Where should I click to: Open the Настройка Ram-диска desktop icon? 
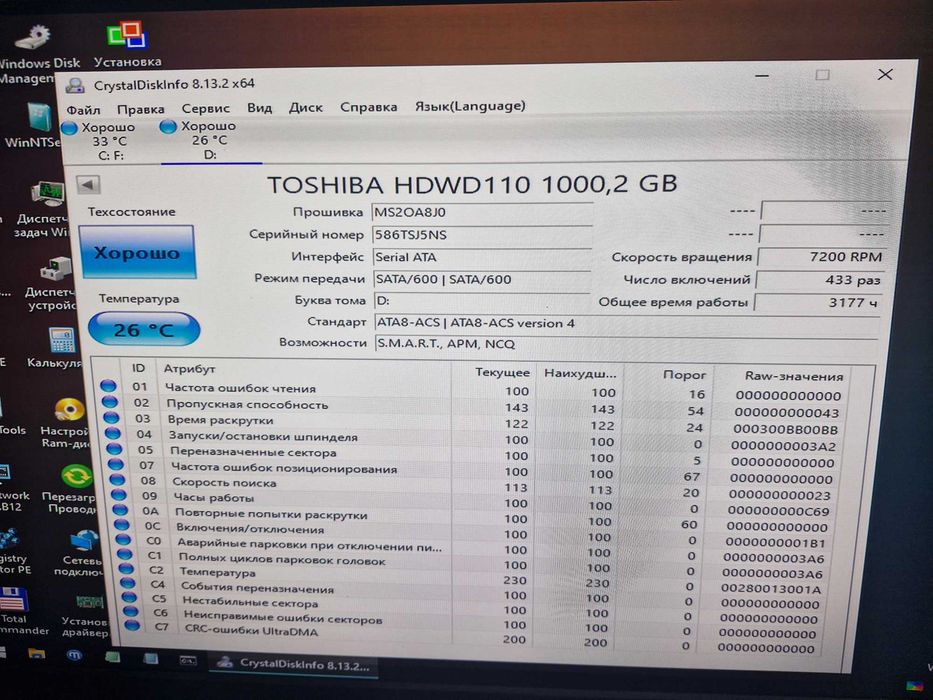click(x=67, y=424)
